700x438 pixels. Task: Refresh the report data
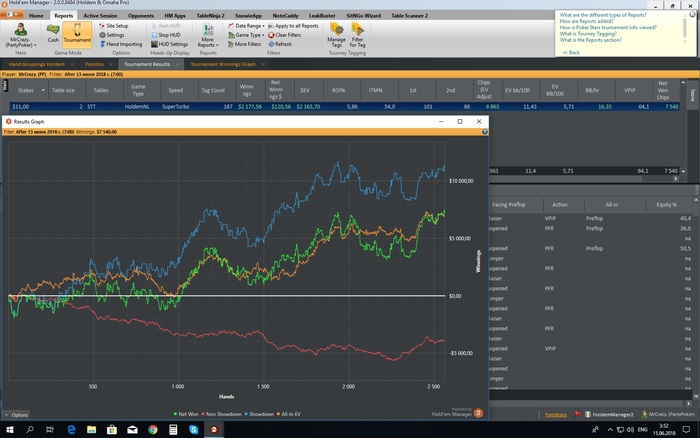280,44
